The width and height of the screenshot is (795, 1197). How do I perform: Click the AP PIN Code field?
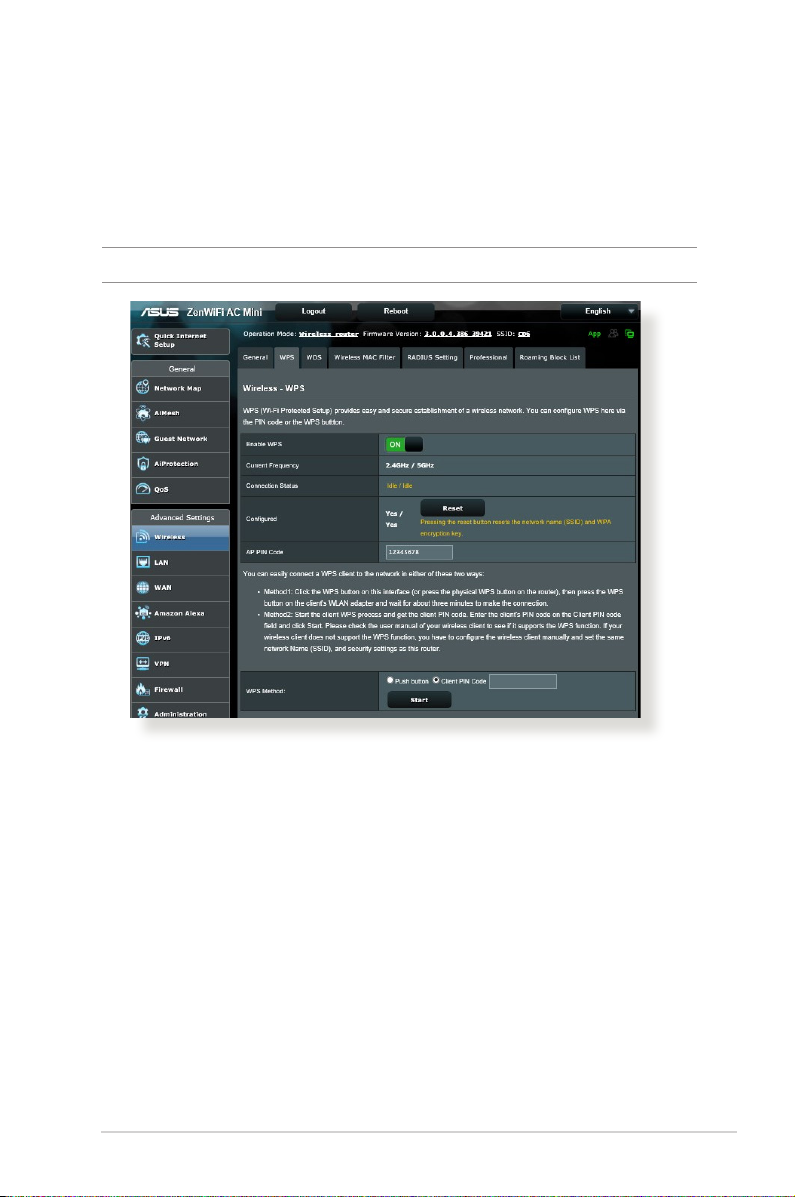419,552
